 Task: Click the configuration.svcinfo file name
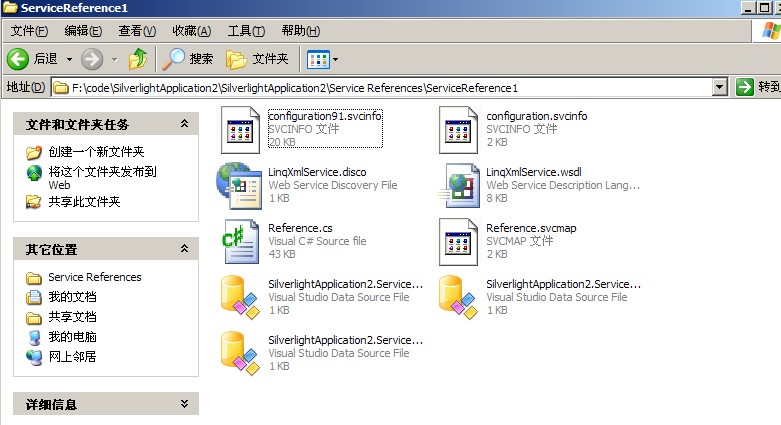click(536, 116)
